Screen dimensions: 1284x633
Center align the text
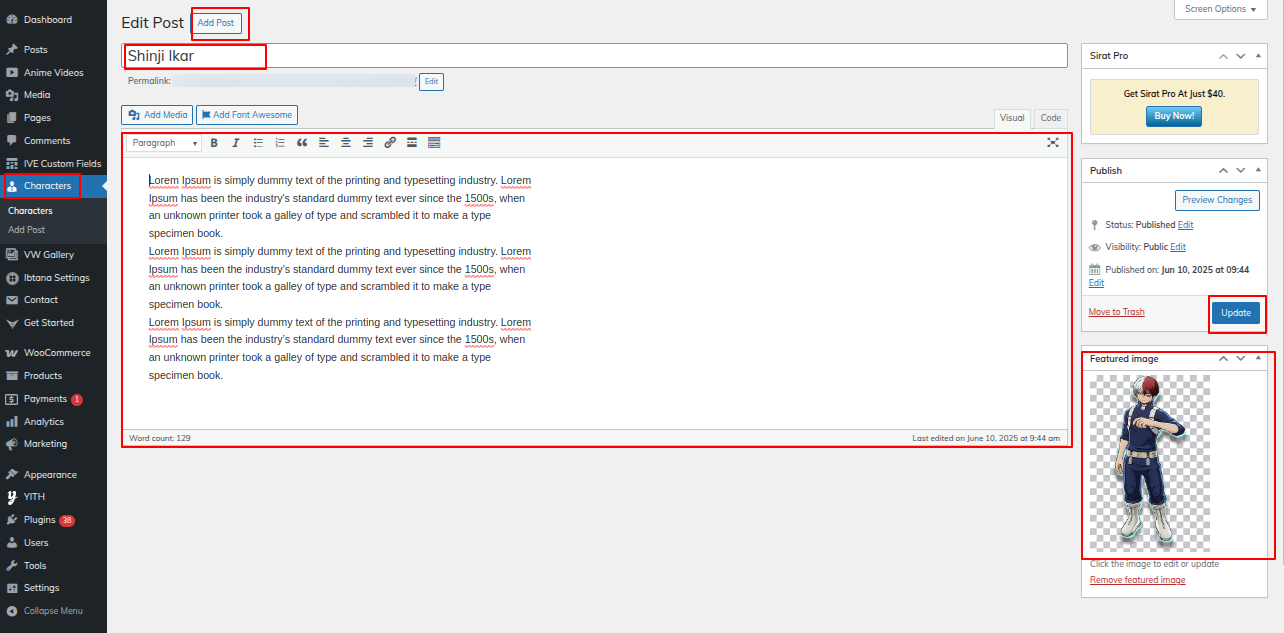[346, 143]
